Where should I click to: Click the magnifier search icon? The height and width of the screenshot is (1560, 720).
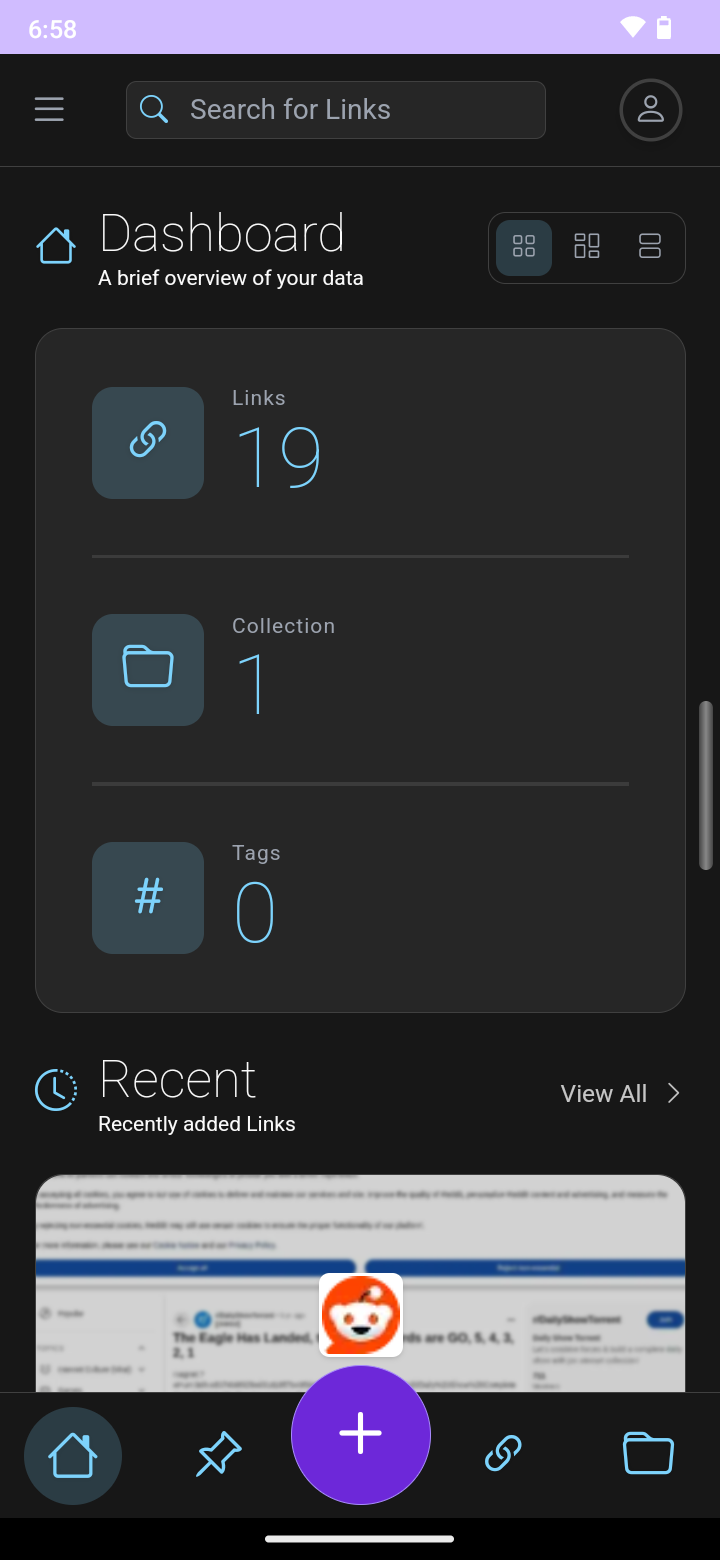(x=154, y=109)
